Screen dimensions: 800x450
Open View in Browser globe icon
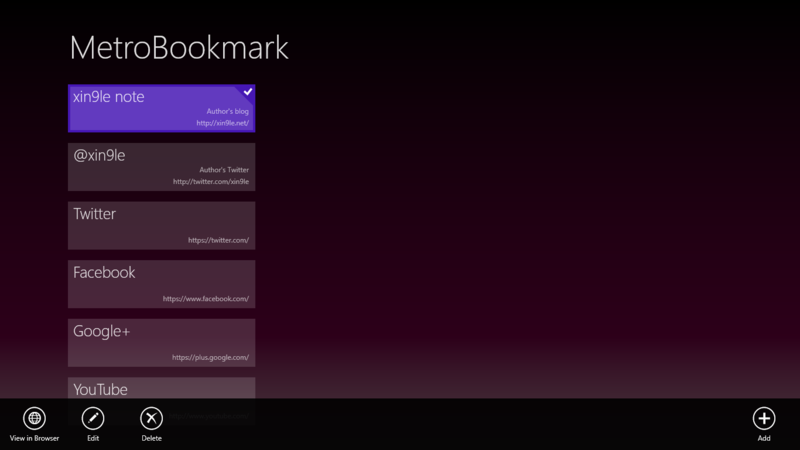point(34,418)
